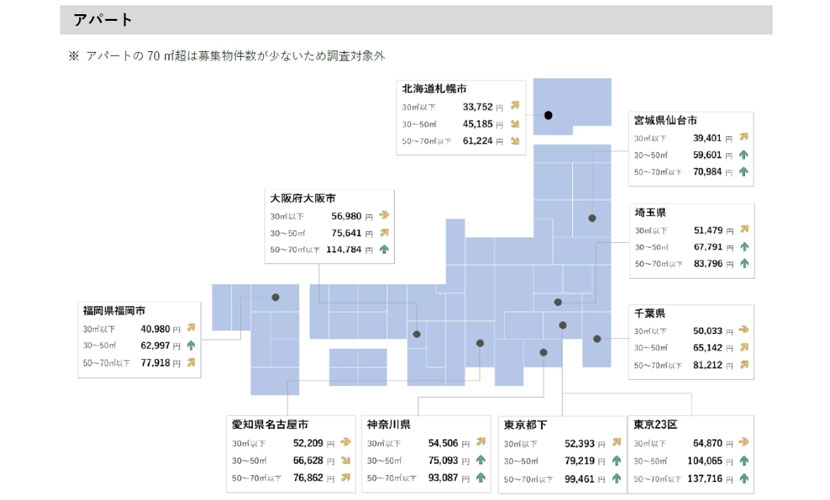The height and width of the screenshot is (500, 830).
Task: Click the value 40,980 in Fukuoka card
Action: pos(155,329)
